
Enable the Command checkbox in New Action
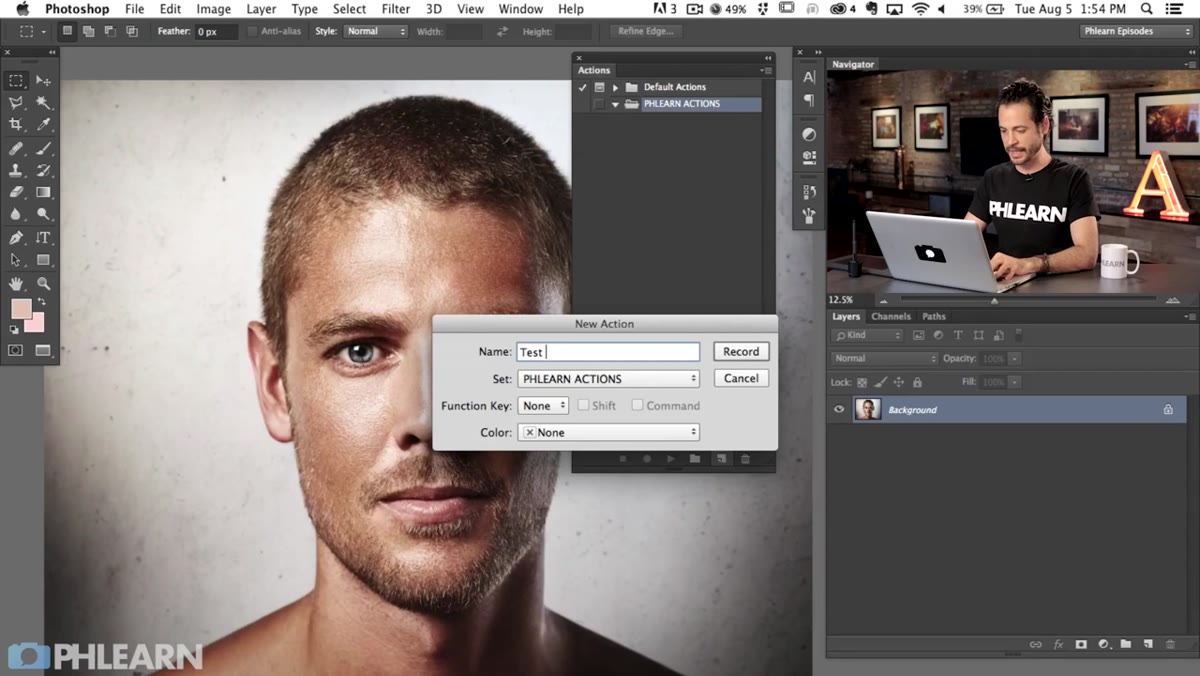click(637, 405)
